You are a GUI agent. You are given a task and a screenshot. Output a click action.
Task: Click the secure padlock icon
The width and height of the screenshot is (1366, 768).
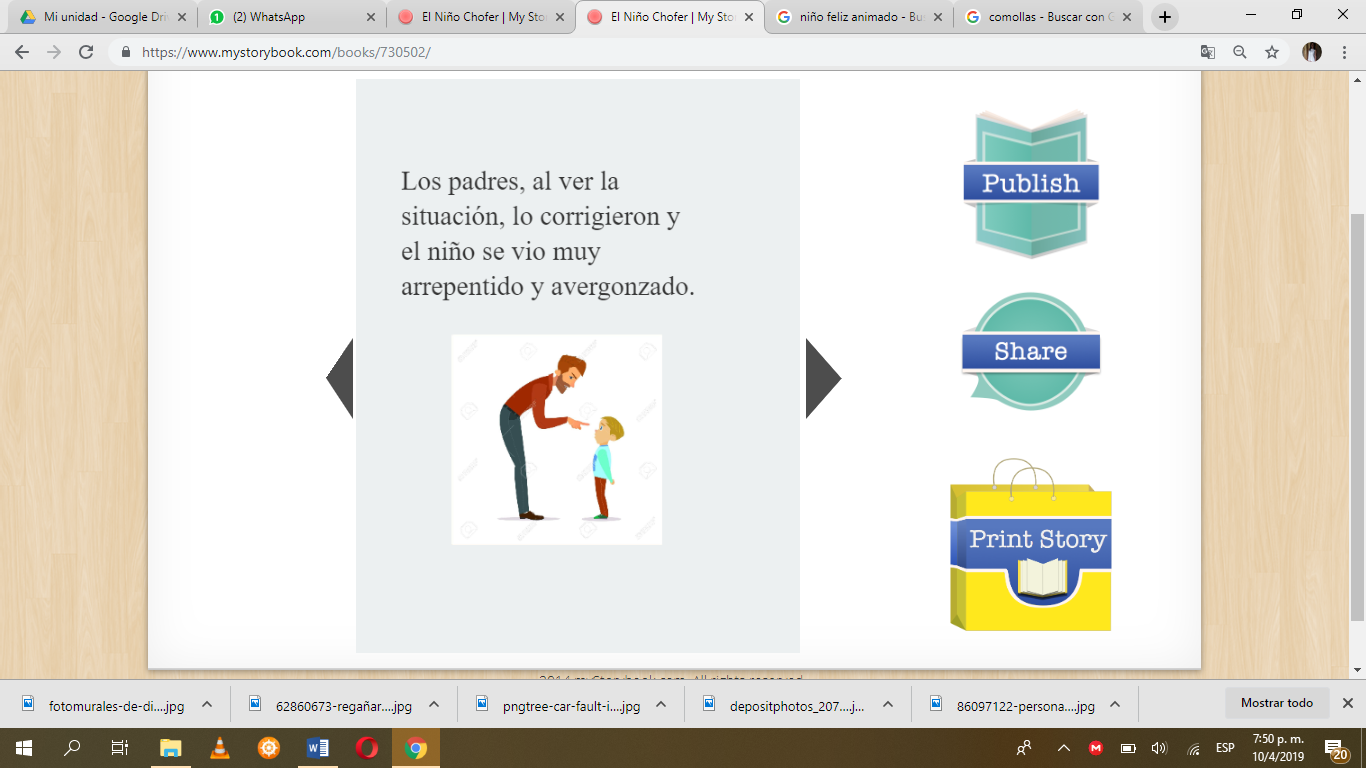(x=127, y=52)
